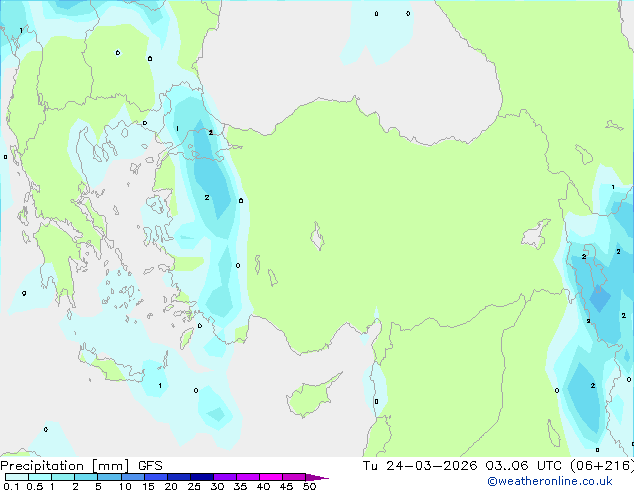
Task: Click the legend label '45'
Action: (286, 486)
